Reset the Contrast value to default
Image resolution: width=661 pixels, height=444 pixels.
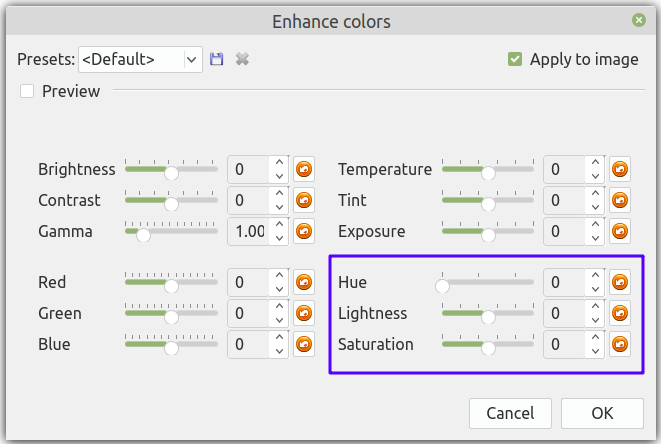point(304,200)
